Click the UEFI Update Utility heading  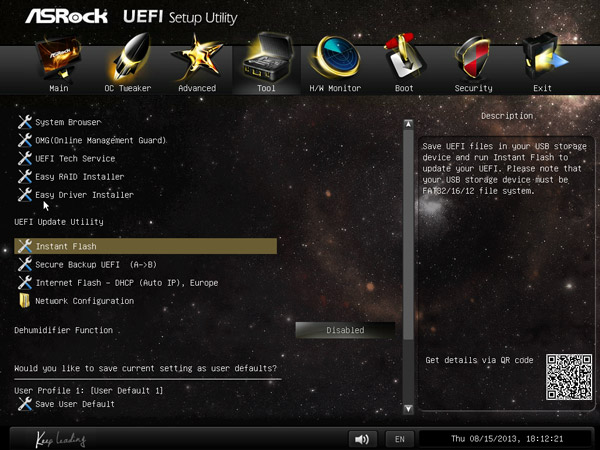[59, 222]
